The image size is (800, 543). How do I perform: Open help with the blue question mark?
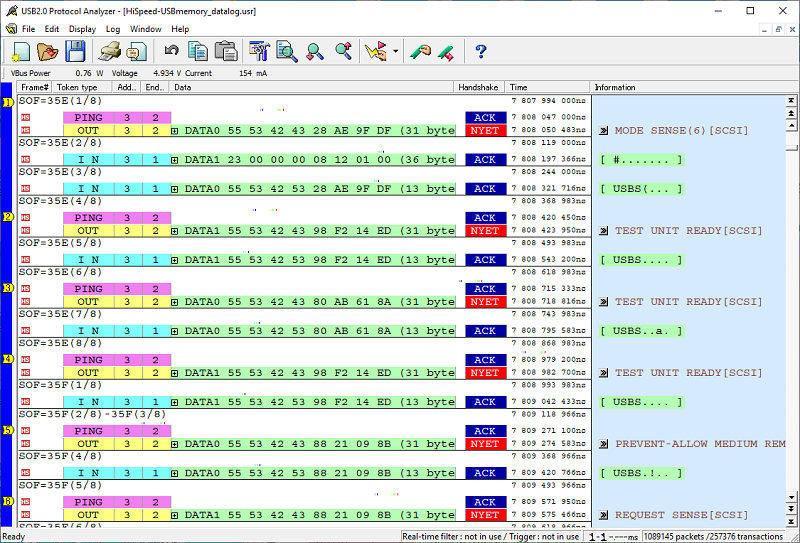[x=480, y=52]
